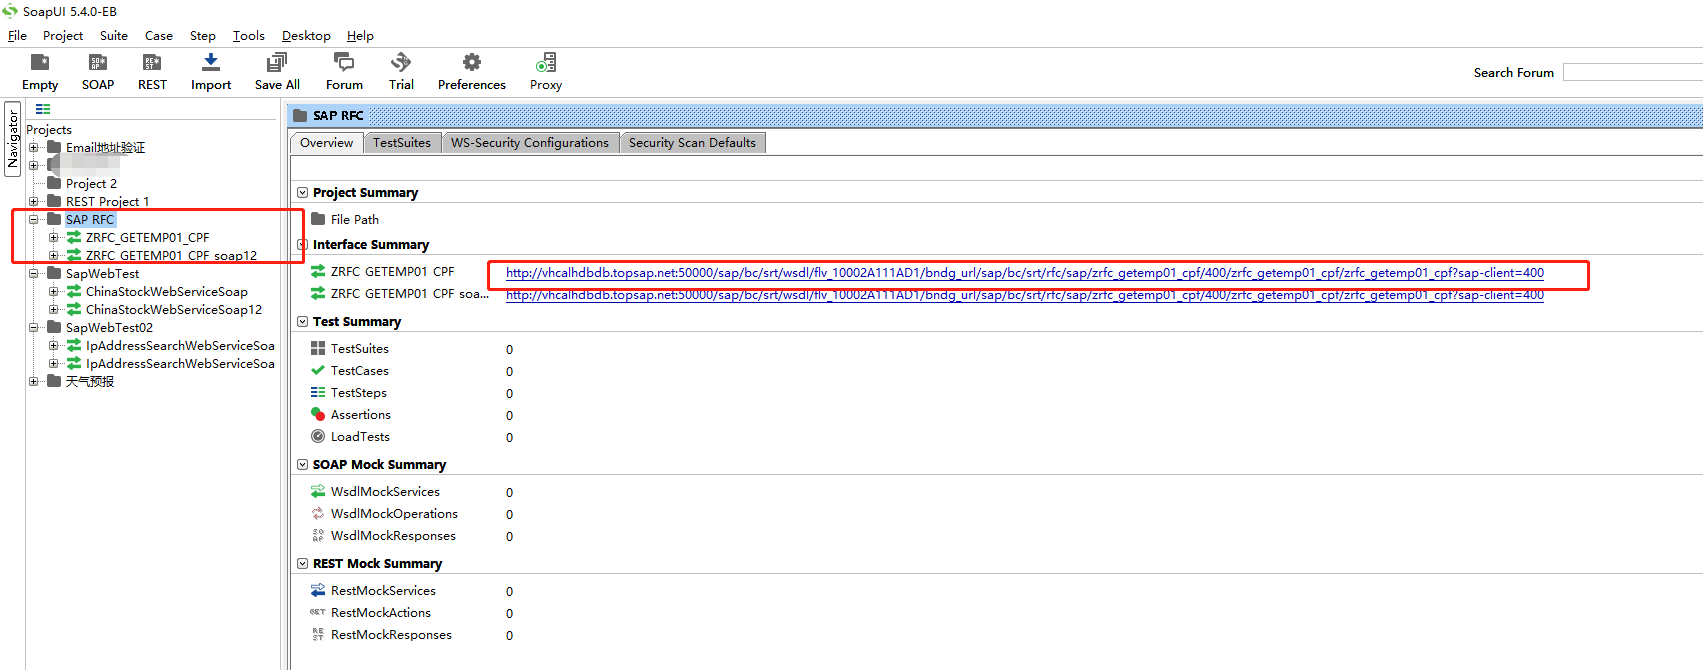Click the WsdlMockServices icon
The height and width of the screenshot is (670, 1703).
point(318,491)
